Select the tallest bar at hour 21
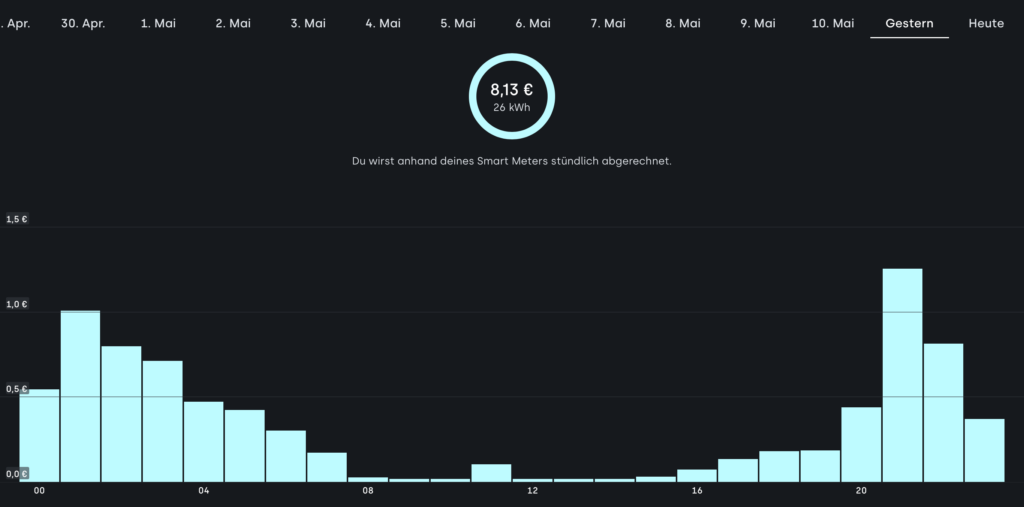Screen dimensions: 1024x507 pyautogui.click(x=902, y=375)
